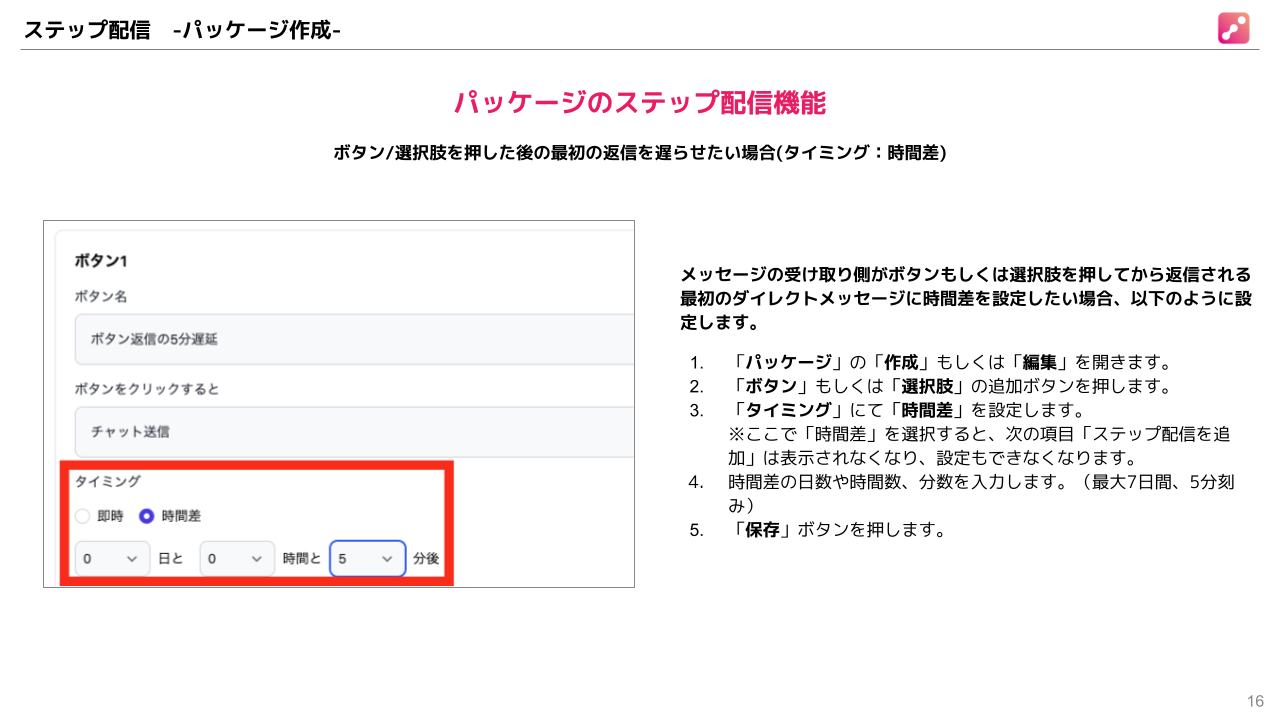Click the intro paragraph starting メッセージの受け取り側
This screenshot has height=720, width=1280.
[x=965, y=298]
